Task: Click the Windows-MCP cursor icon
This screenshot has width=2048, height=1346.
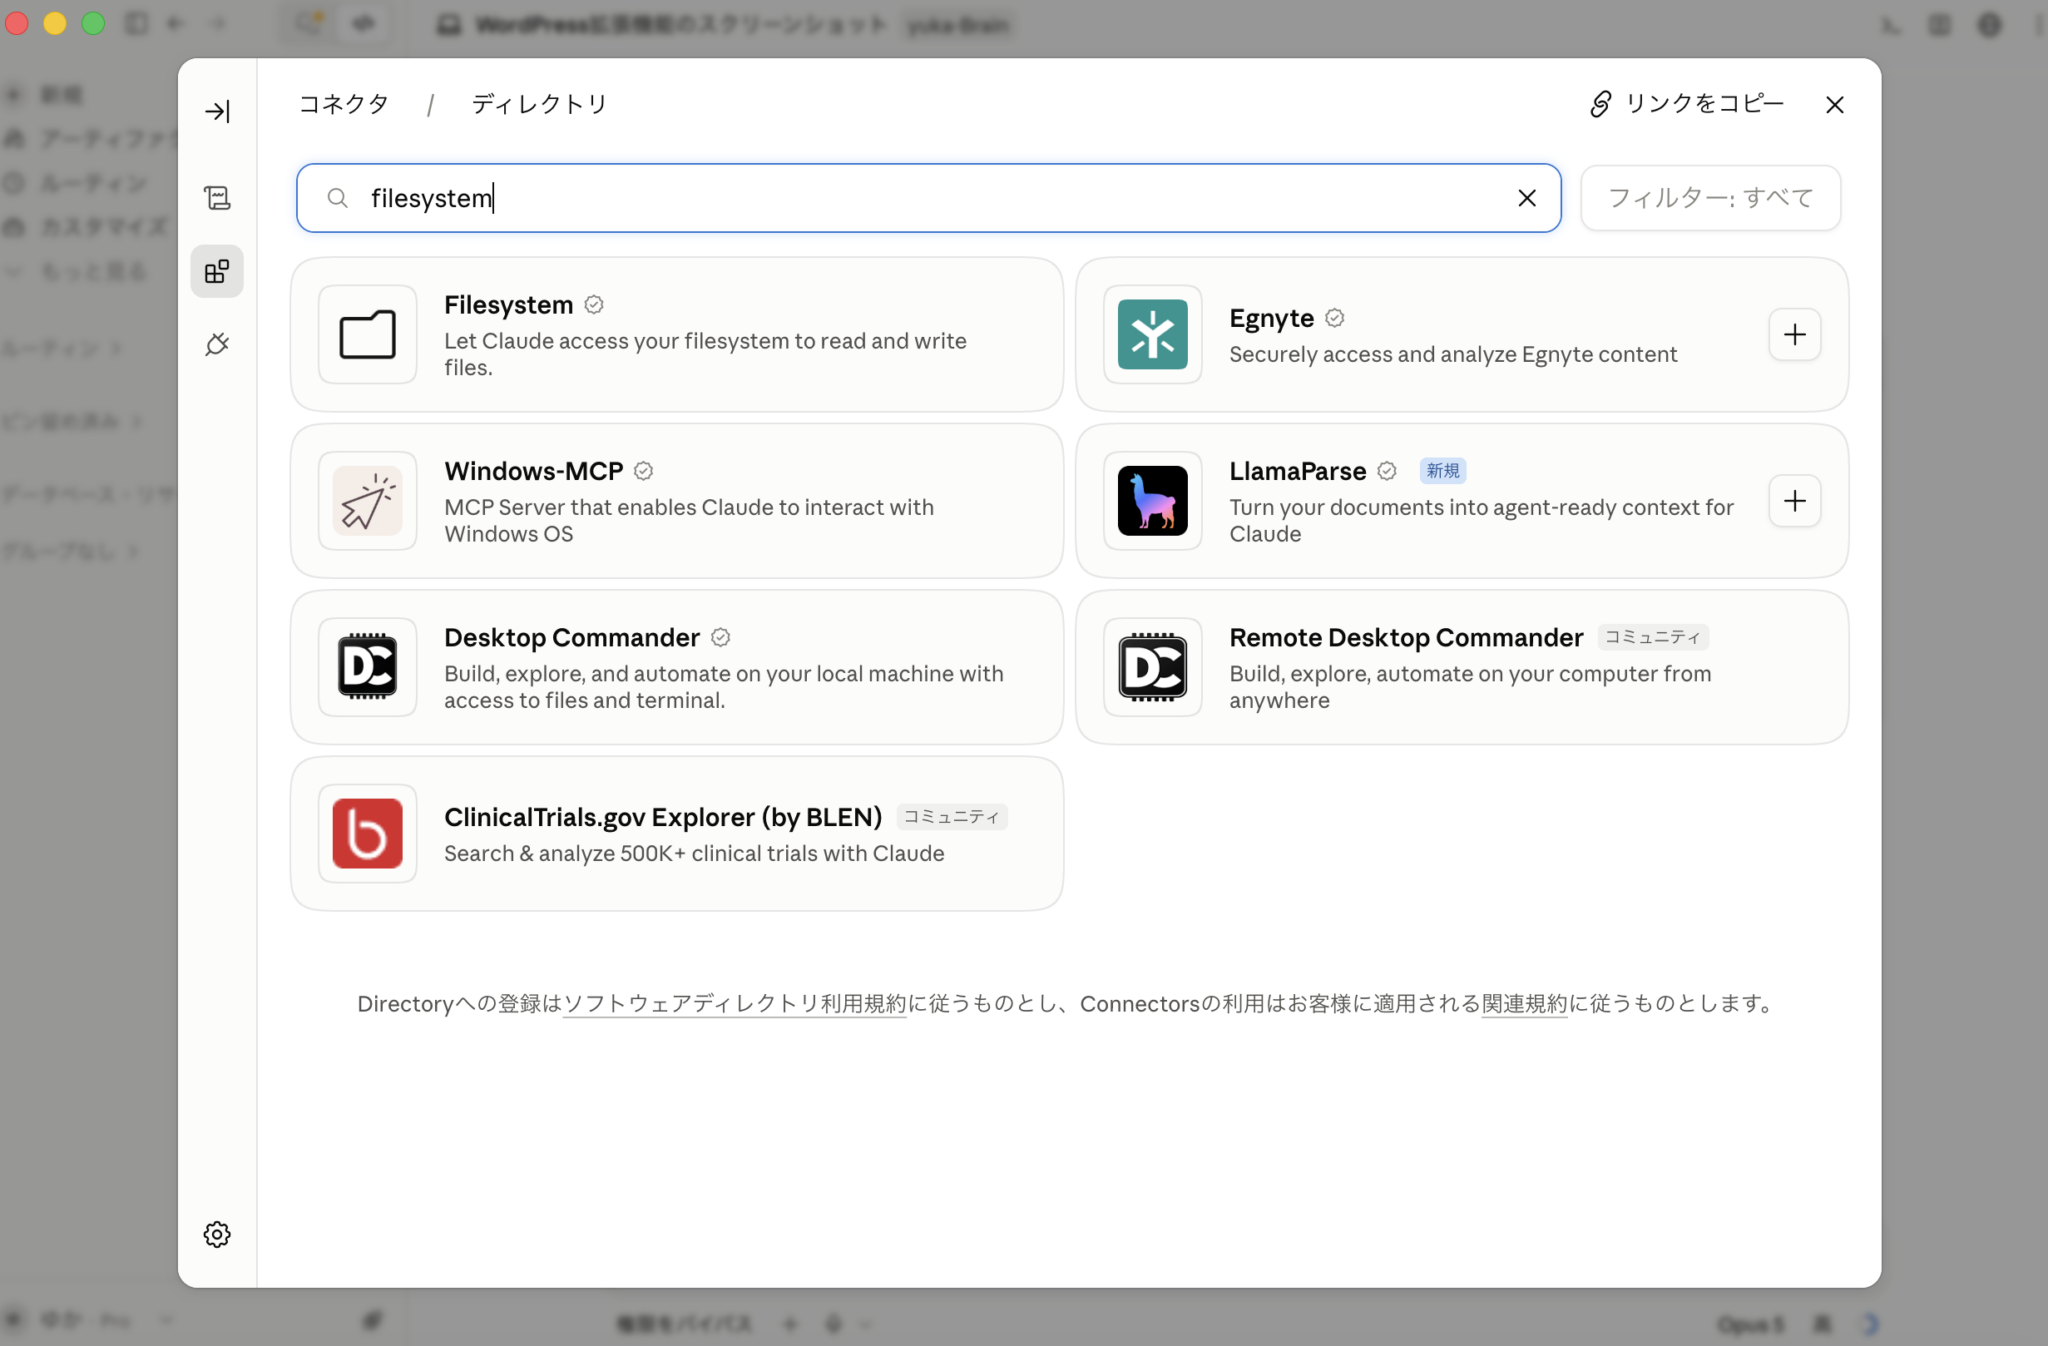Action: (x=367, y=500)
